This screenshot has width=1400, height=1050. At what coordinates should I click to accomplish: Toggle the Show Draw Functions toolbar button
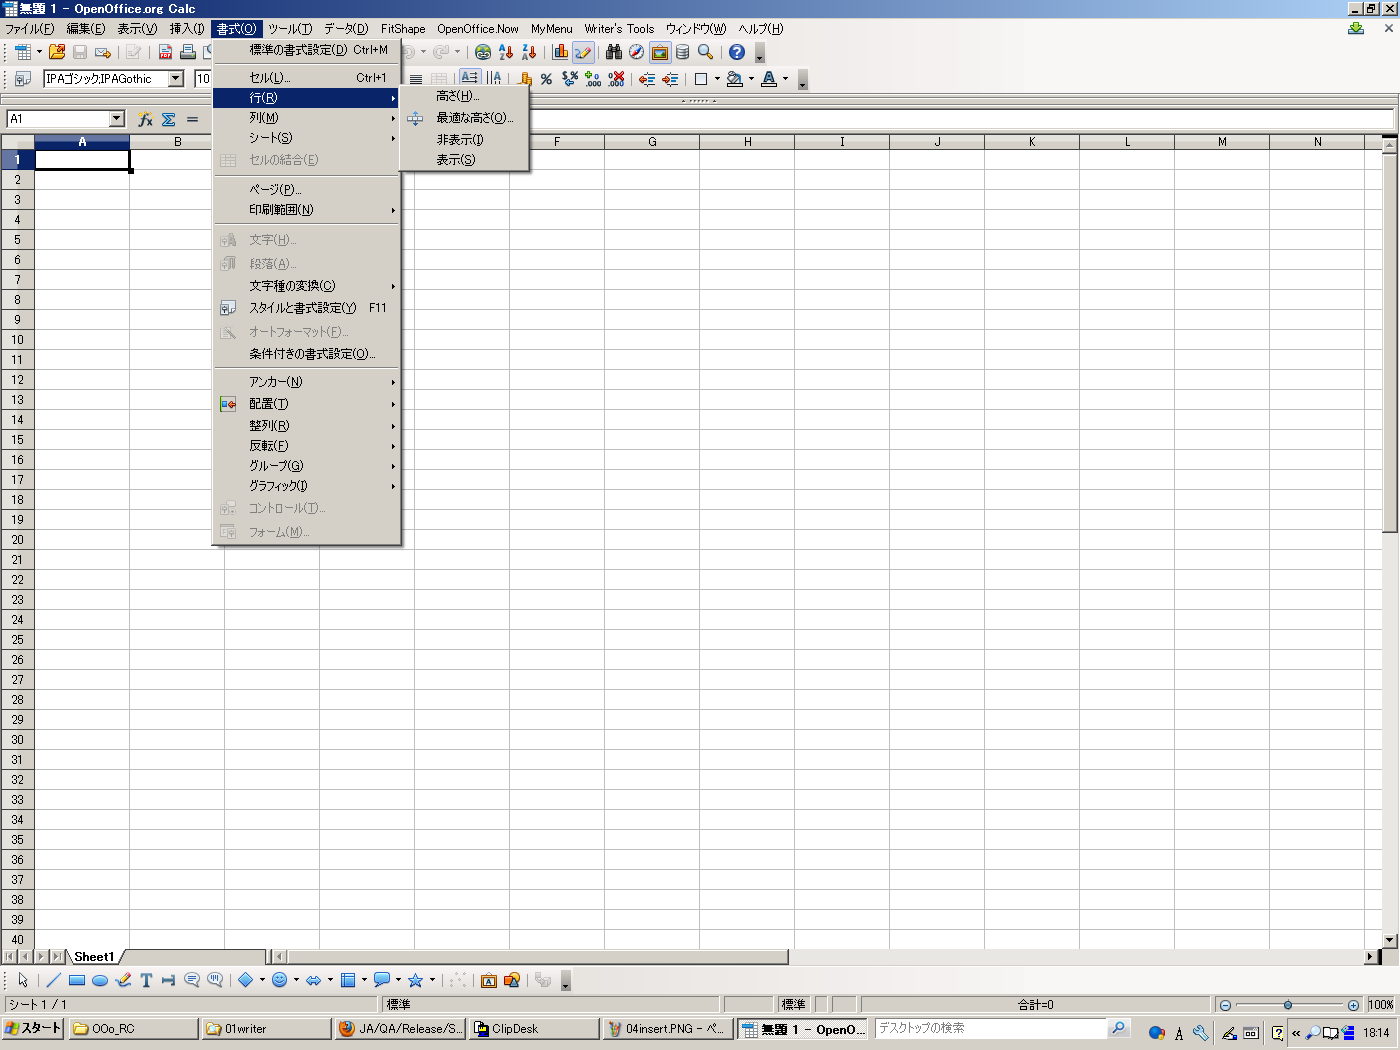[x=583, y=52]
